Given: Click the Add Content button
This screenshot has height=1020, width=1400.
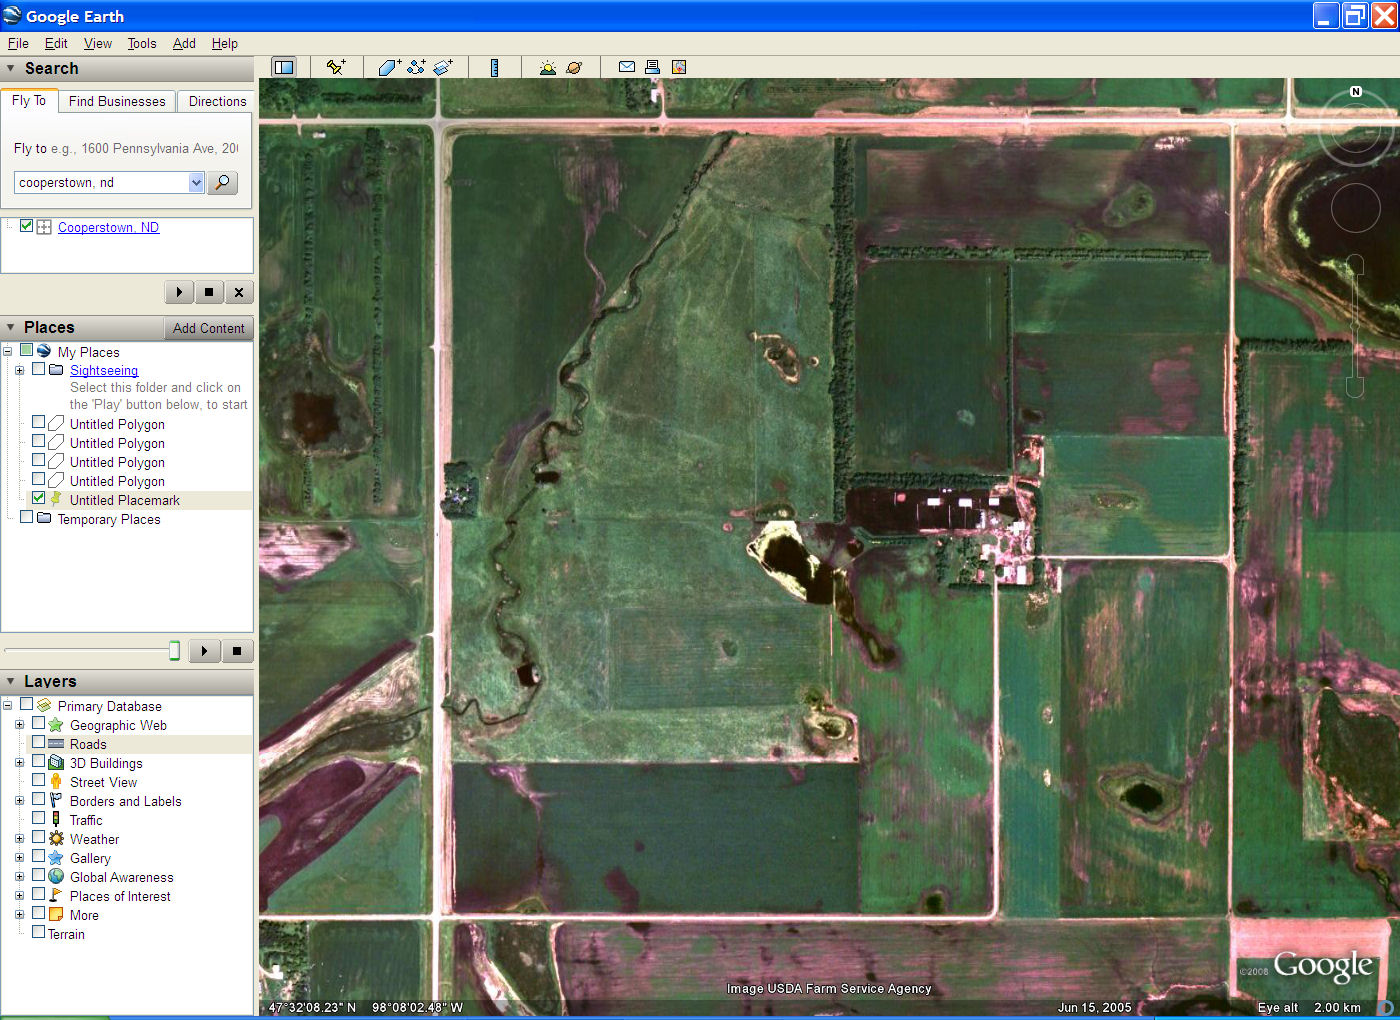Looking at the screenshot, I should (x=208, y=328).
